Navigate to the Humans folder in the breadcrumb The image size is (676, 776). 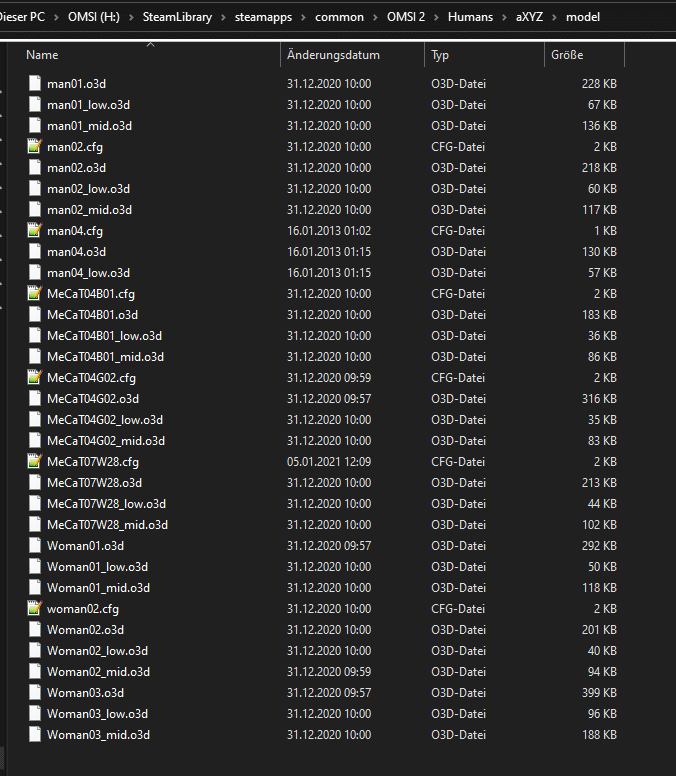[470, 17]
